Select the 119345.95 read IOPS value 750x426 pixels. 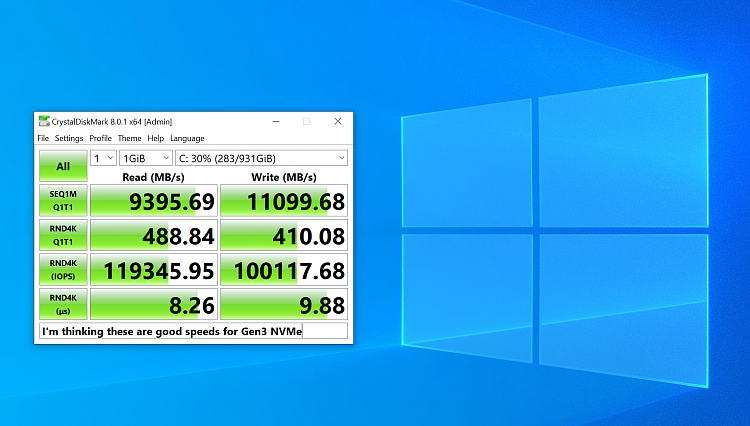[154, 270]
